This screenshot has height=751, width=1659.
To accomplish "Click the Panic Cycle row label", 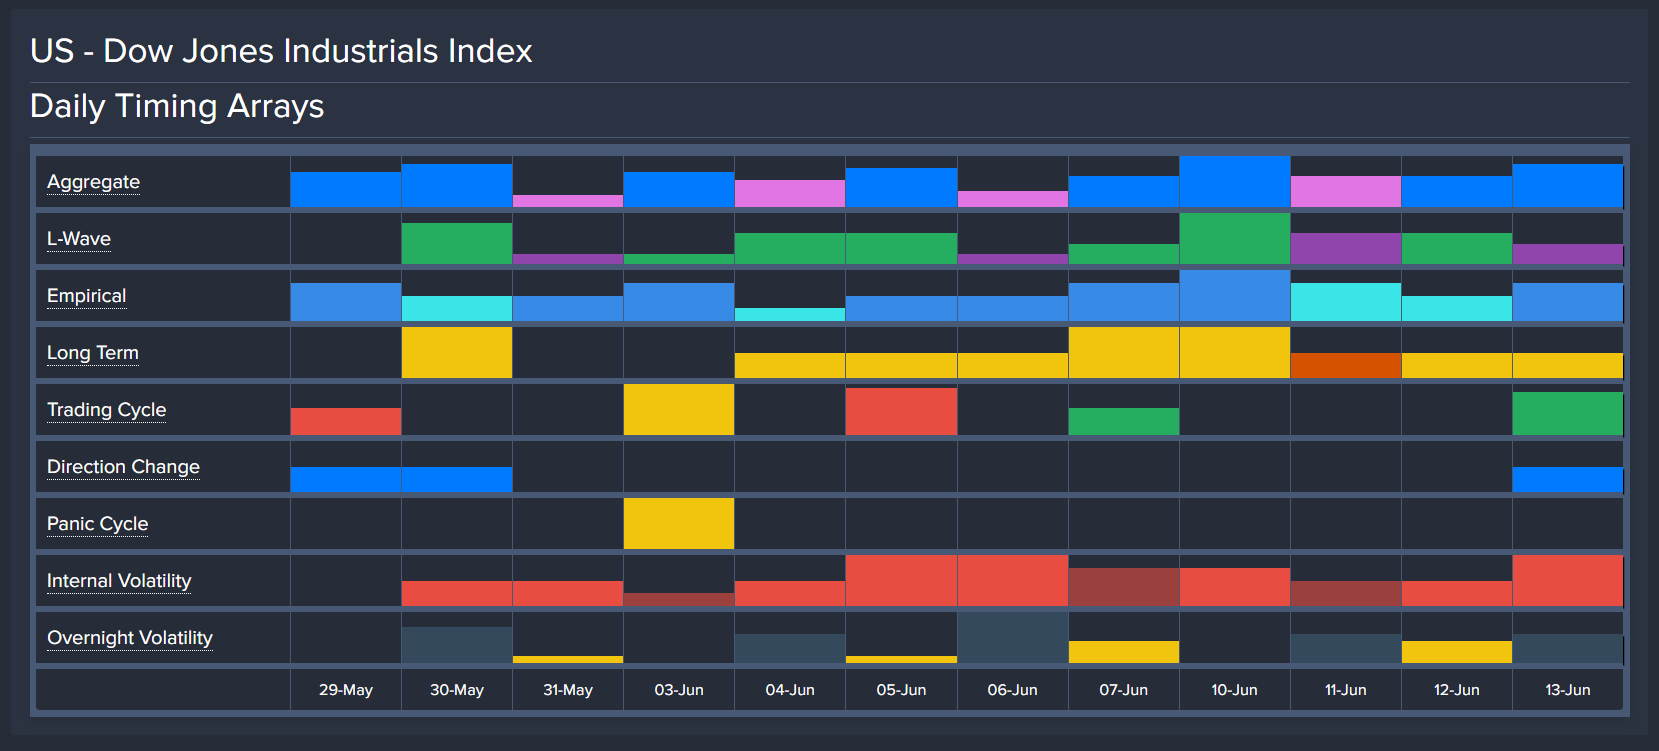I will (97, 524).
